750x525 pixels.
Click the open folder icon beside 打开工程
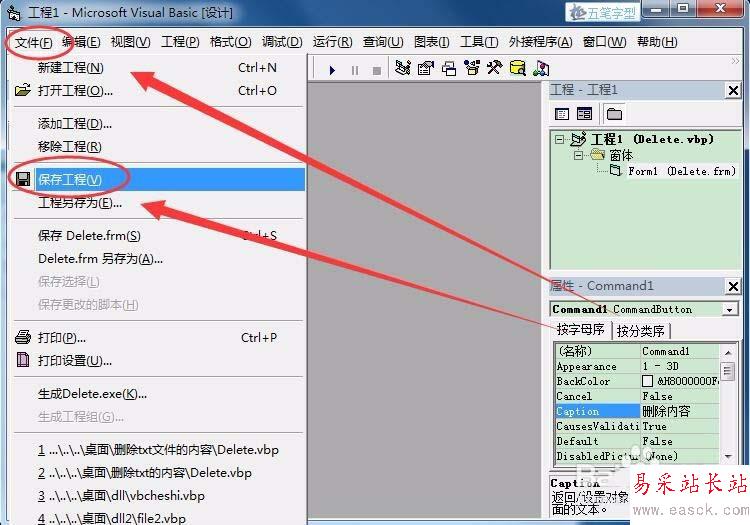[22, 90]
